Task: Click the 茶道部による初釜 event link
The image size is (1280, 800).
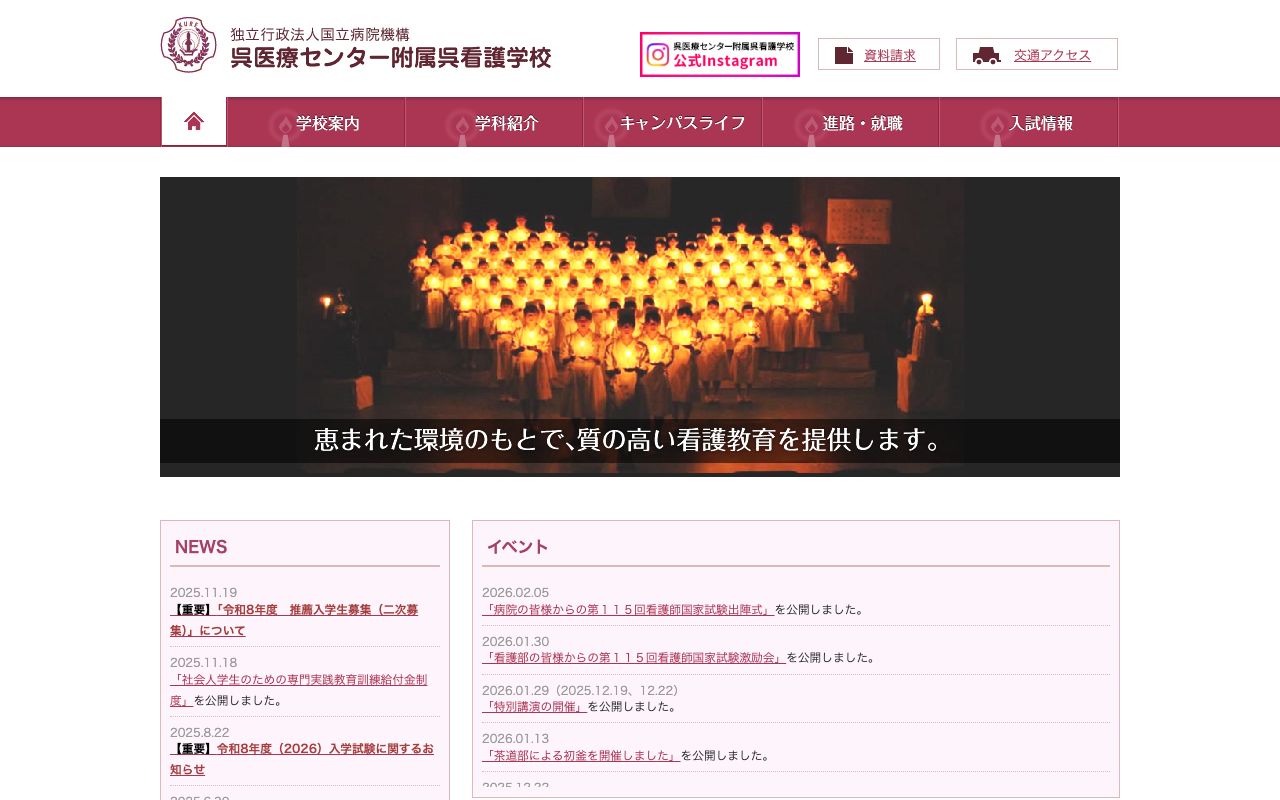Action: click(580, 755)
